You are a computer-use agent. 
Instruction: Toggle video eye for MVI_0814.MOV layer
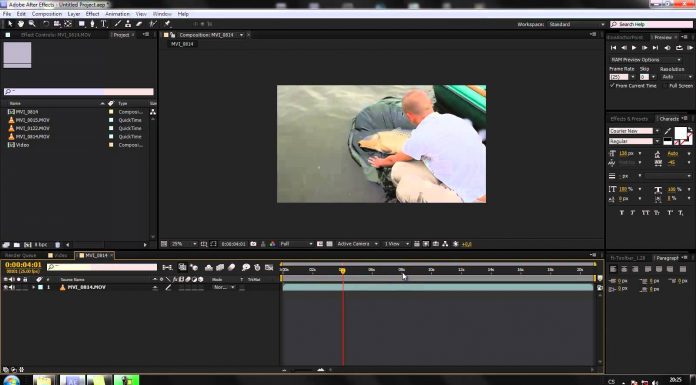5,287
